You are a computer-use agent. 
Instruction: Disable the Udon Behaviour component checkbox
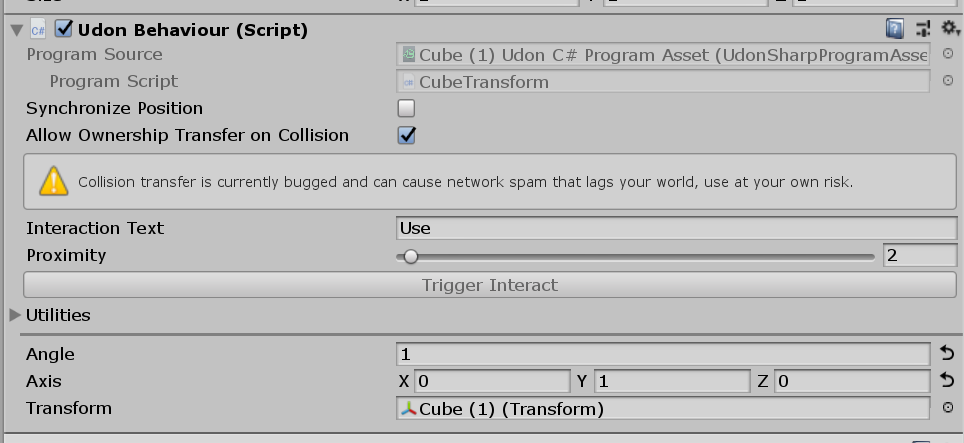(65, 31)
